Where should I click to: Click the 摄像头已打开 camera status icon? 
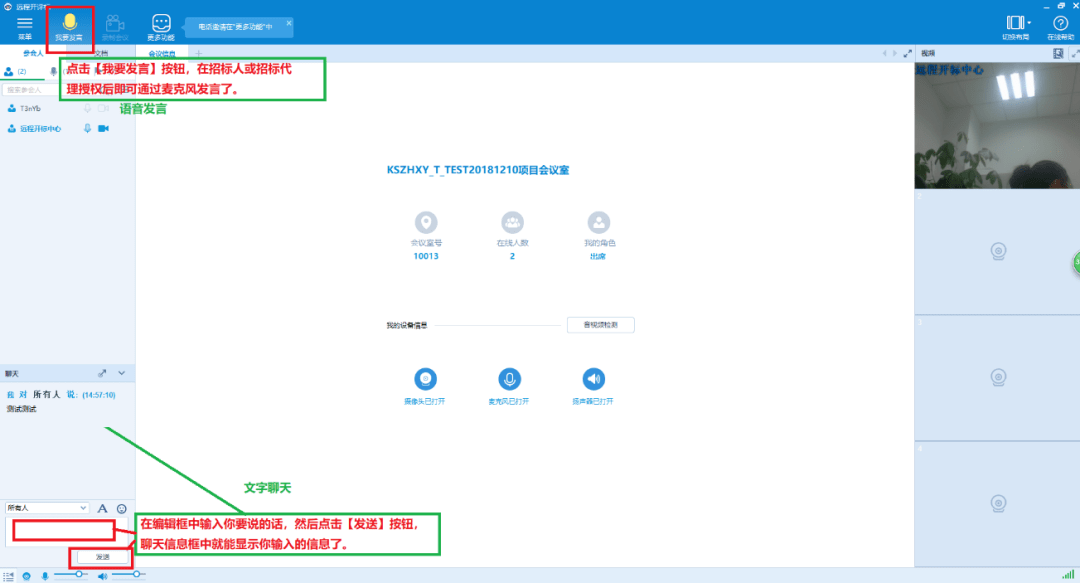click(x=425, y=378)
